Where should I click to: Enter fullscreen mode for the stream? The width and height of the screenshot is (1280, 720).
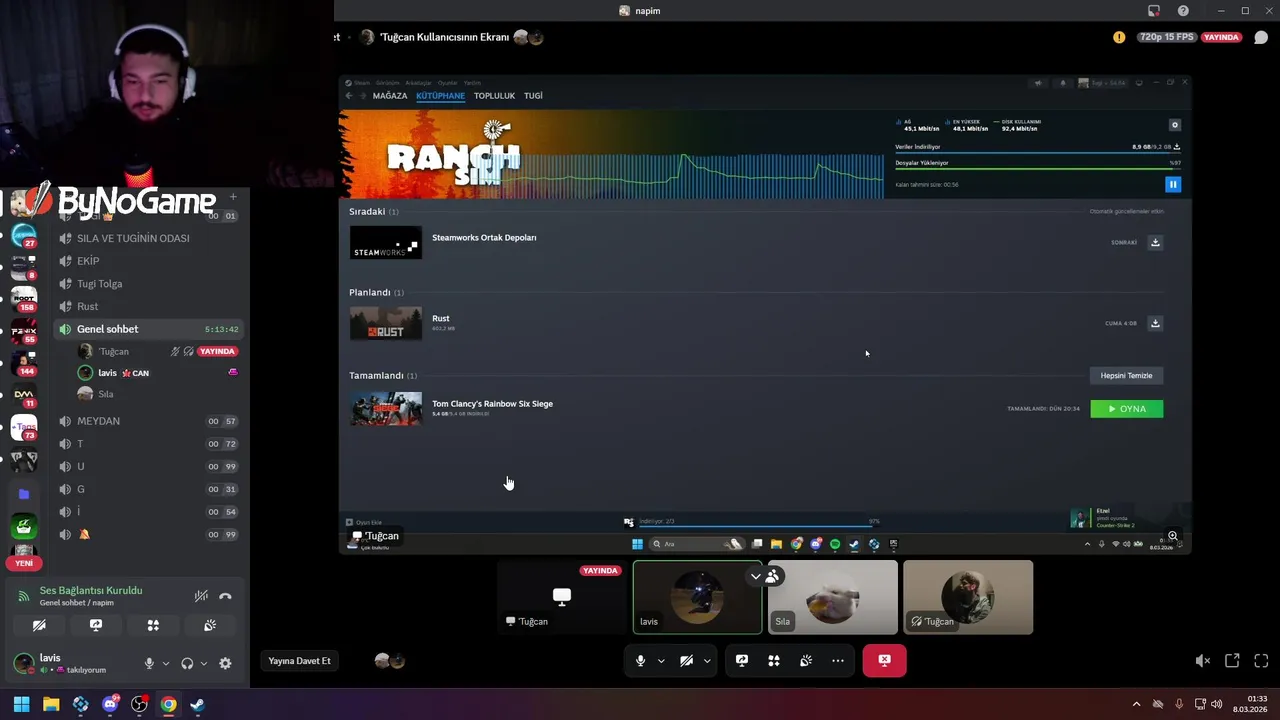[x=1261, y=661]
